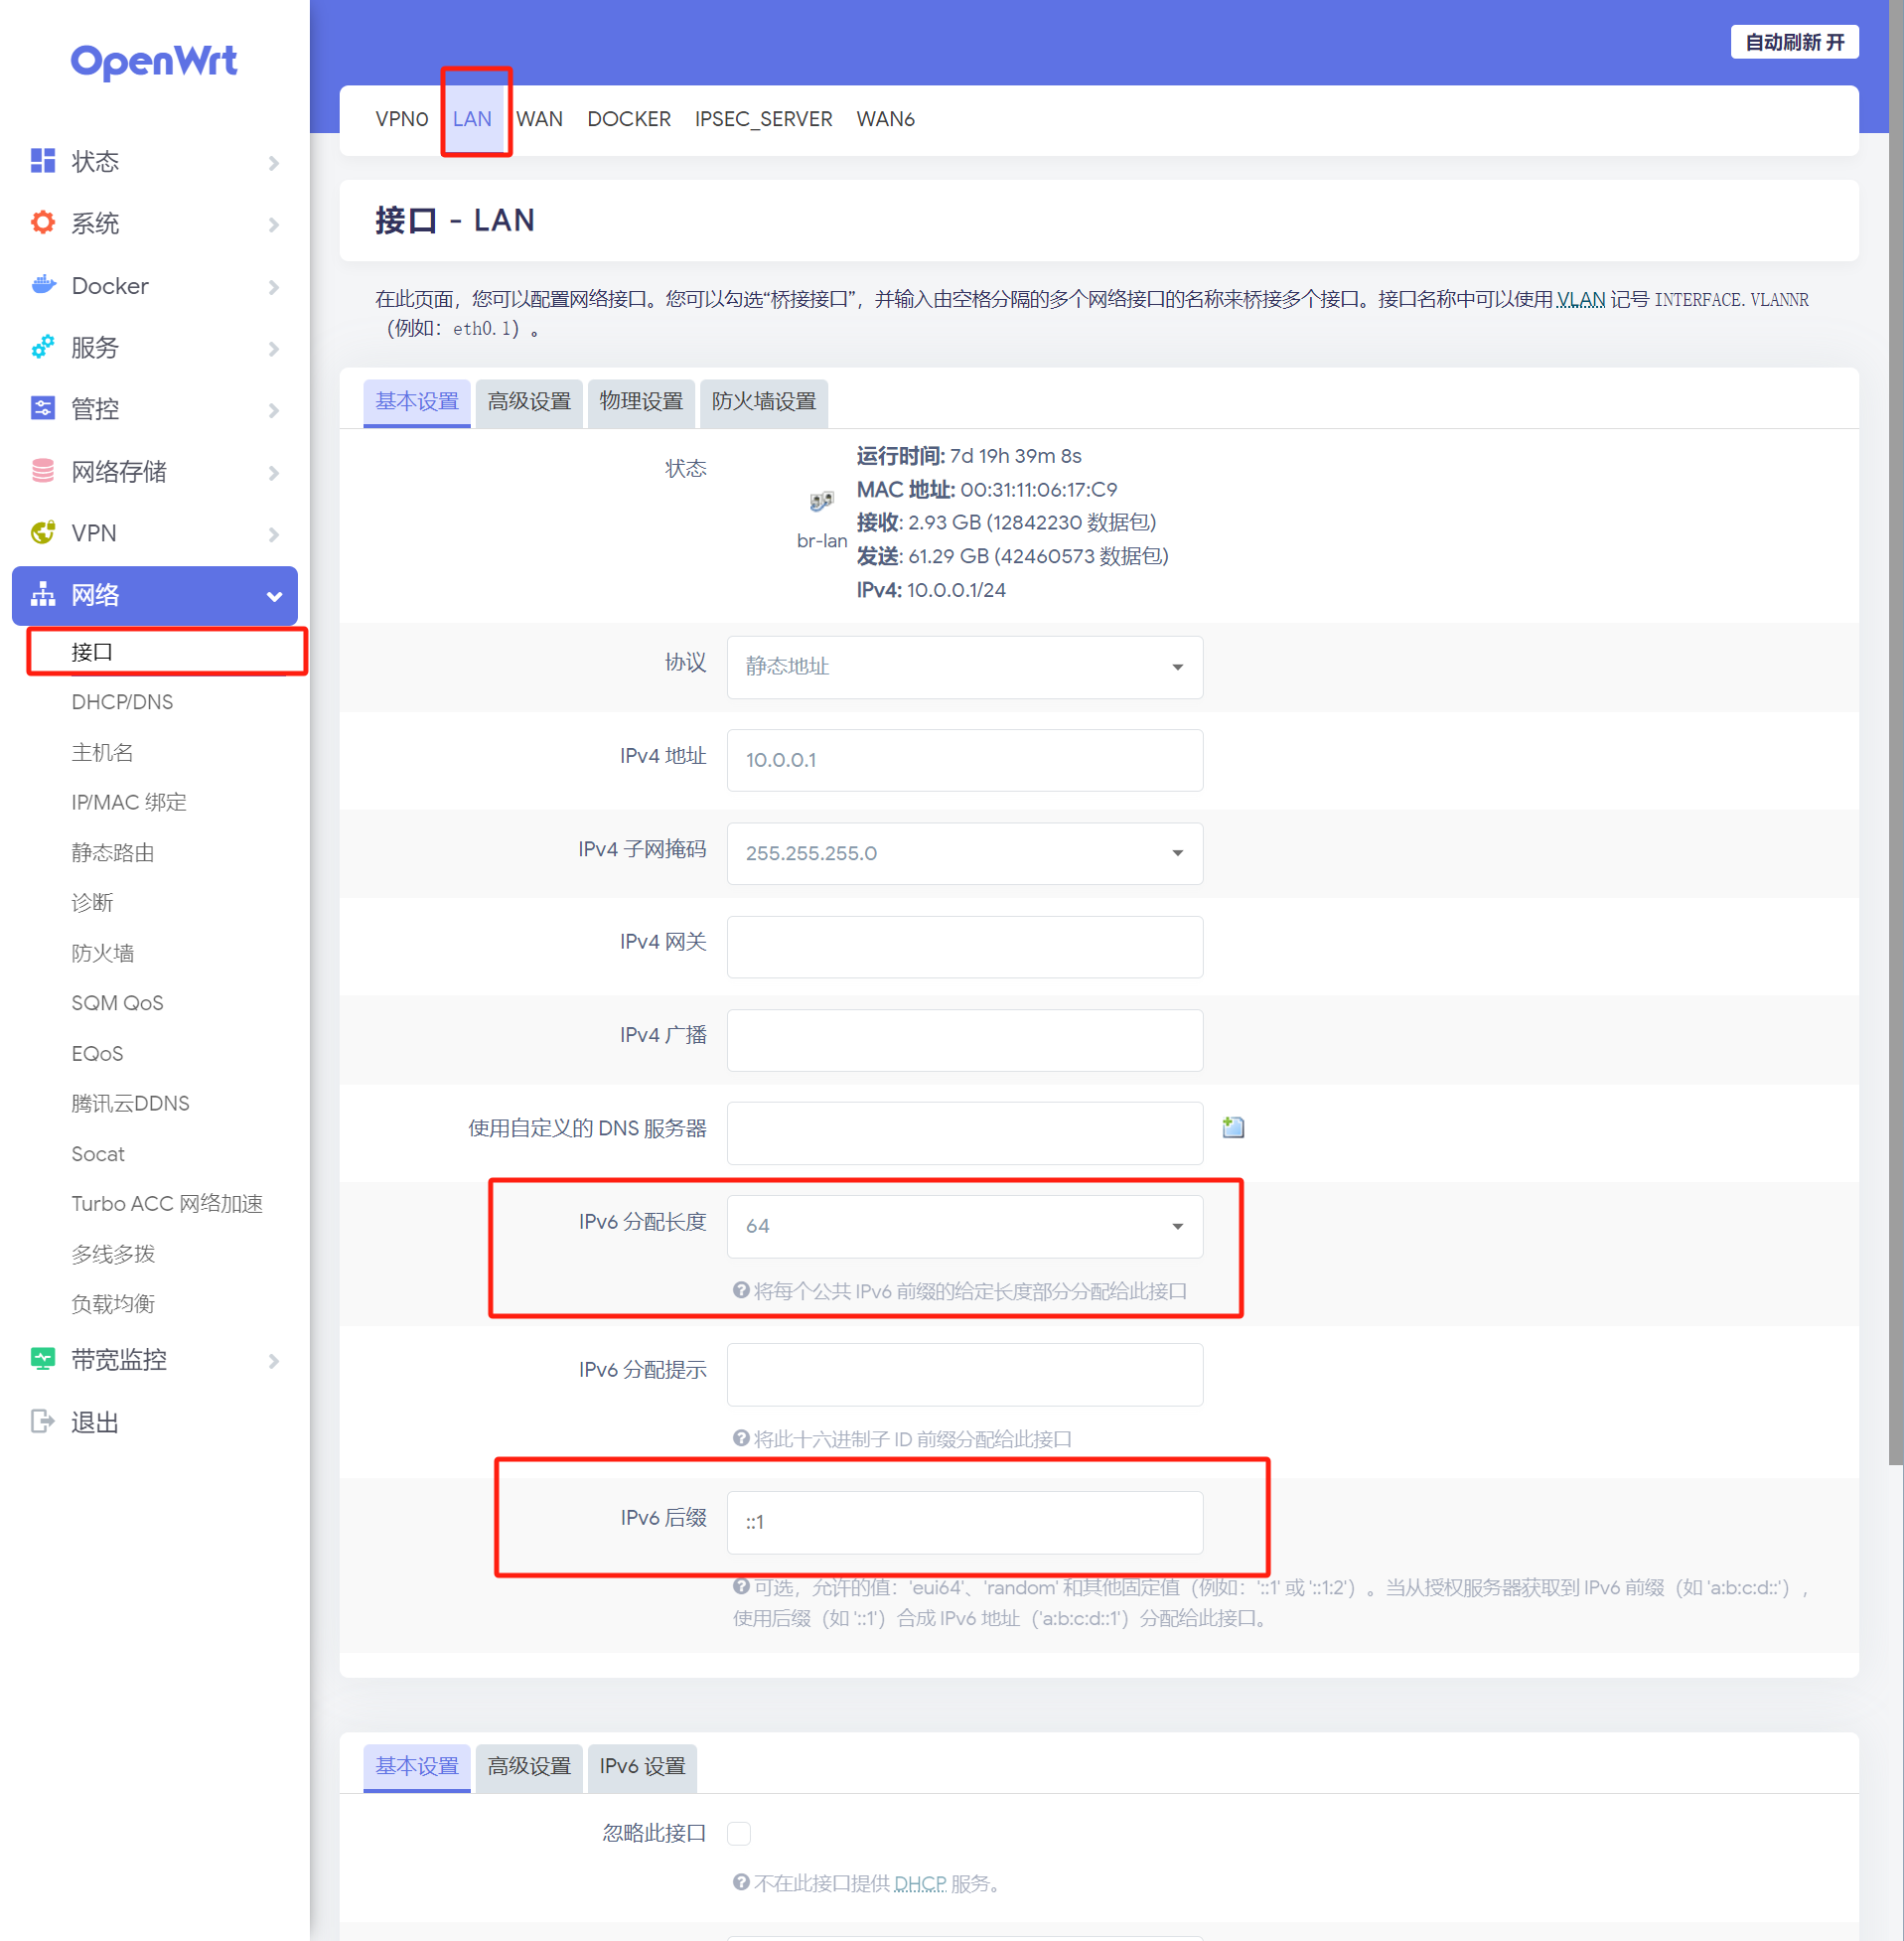
Task: Click the Services gears icon
Action: [x=43, y=347]
